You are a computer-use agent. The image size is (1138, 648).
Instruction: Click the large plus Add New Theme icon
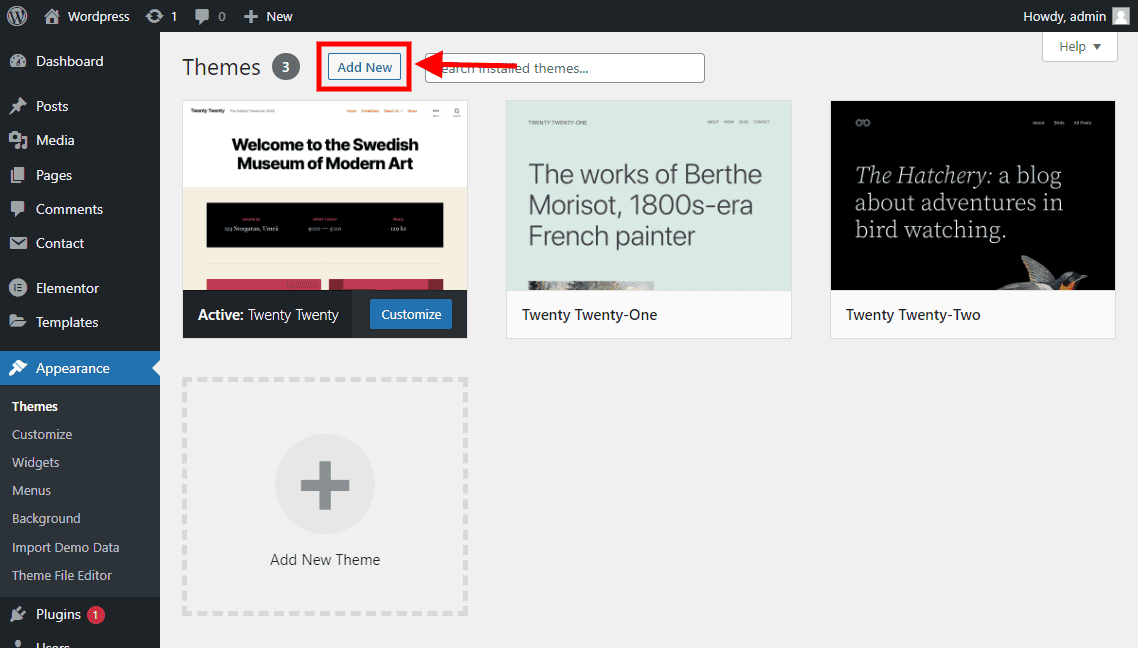point(325,484)
